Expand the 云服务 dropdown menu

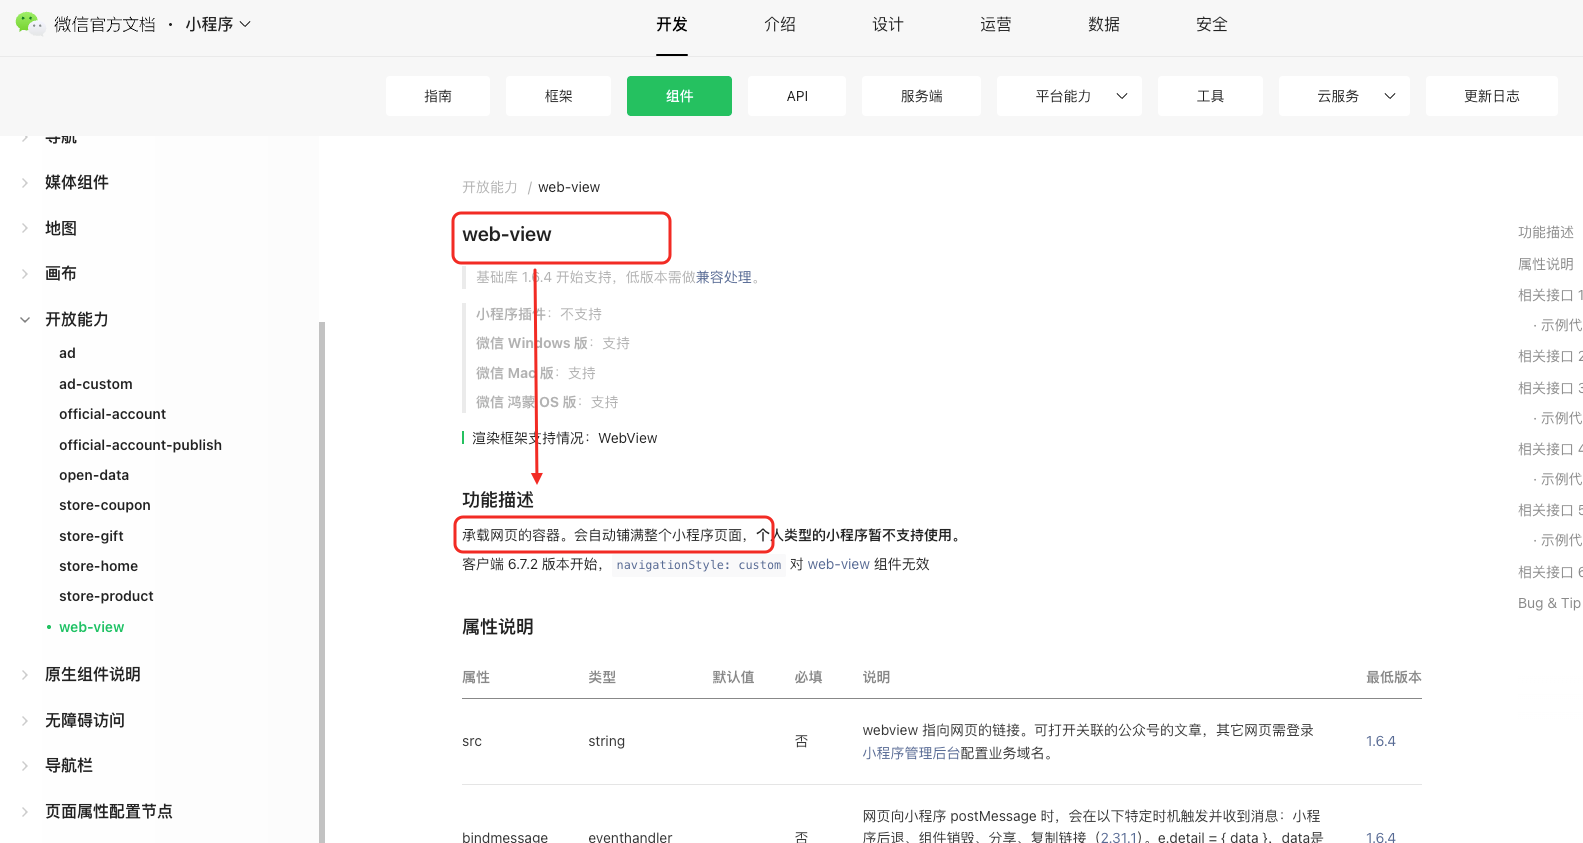1343,96
